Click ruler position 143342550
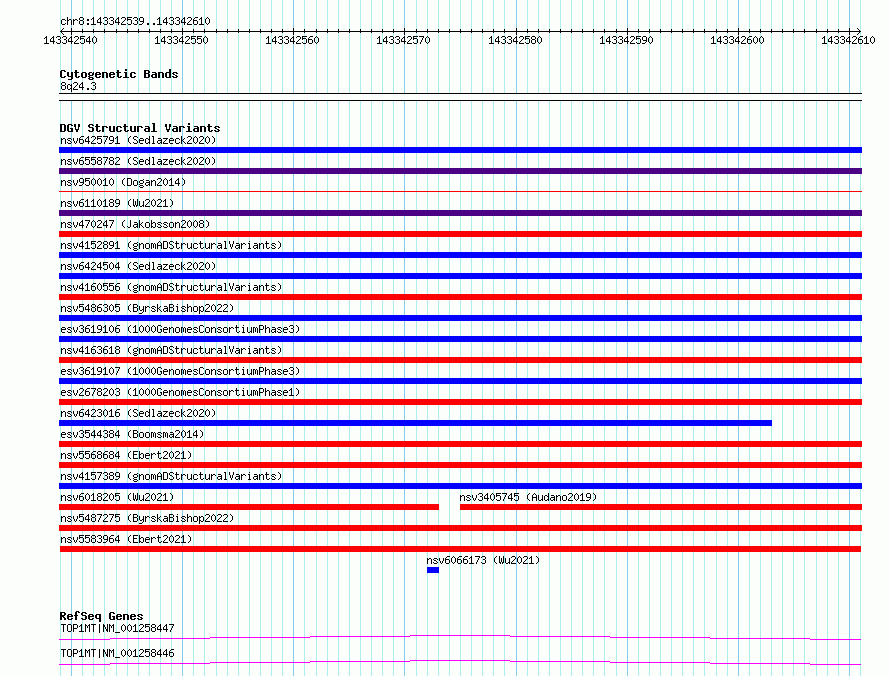The width and height of the screenshot is (890, 676). pyautogui.click(x=182, y=40)
